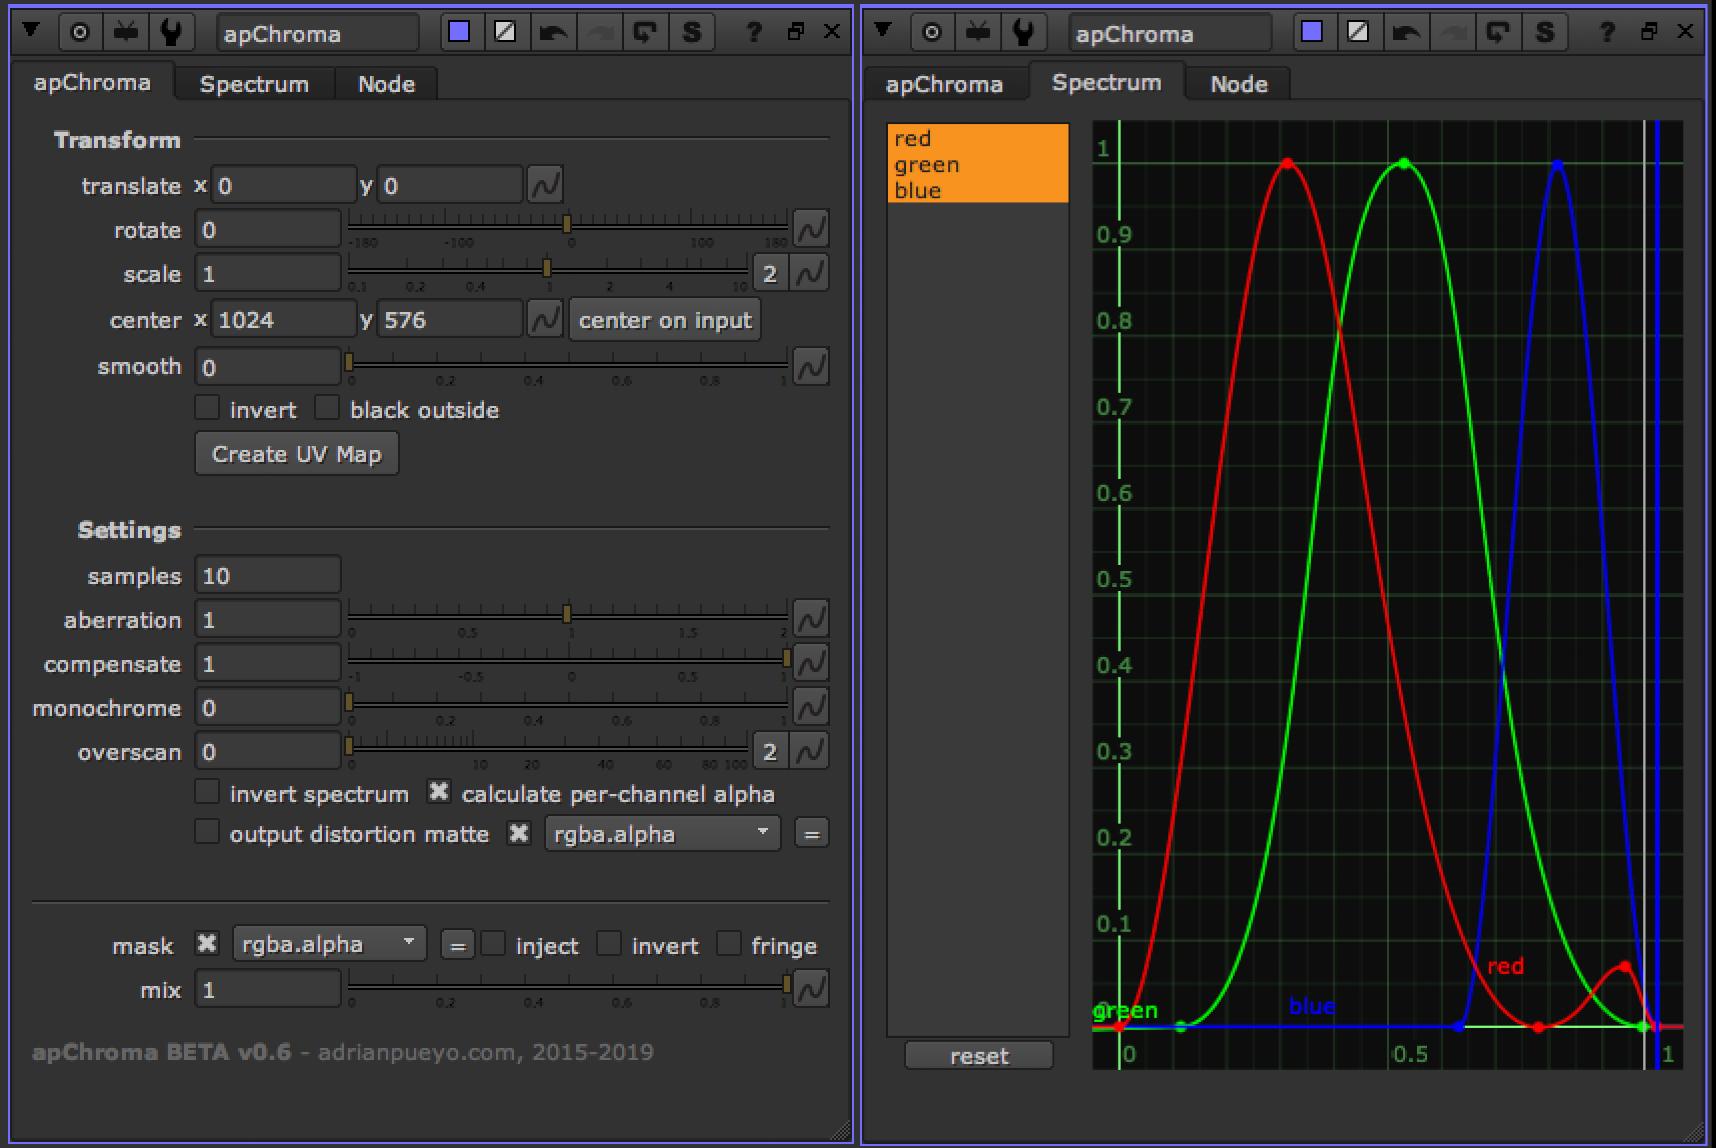Disable the calculate per-channel alpha checkbox
Image resolution: width=1716 pixels, height=1148 pixels.
439,791
